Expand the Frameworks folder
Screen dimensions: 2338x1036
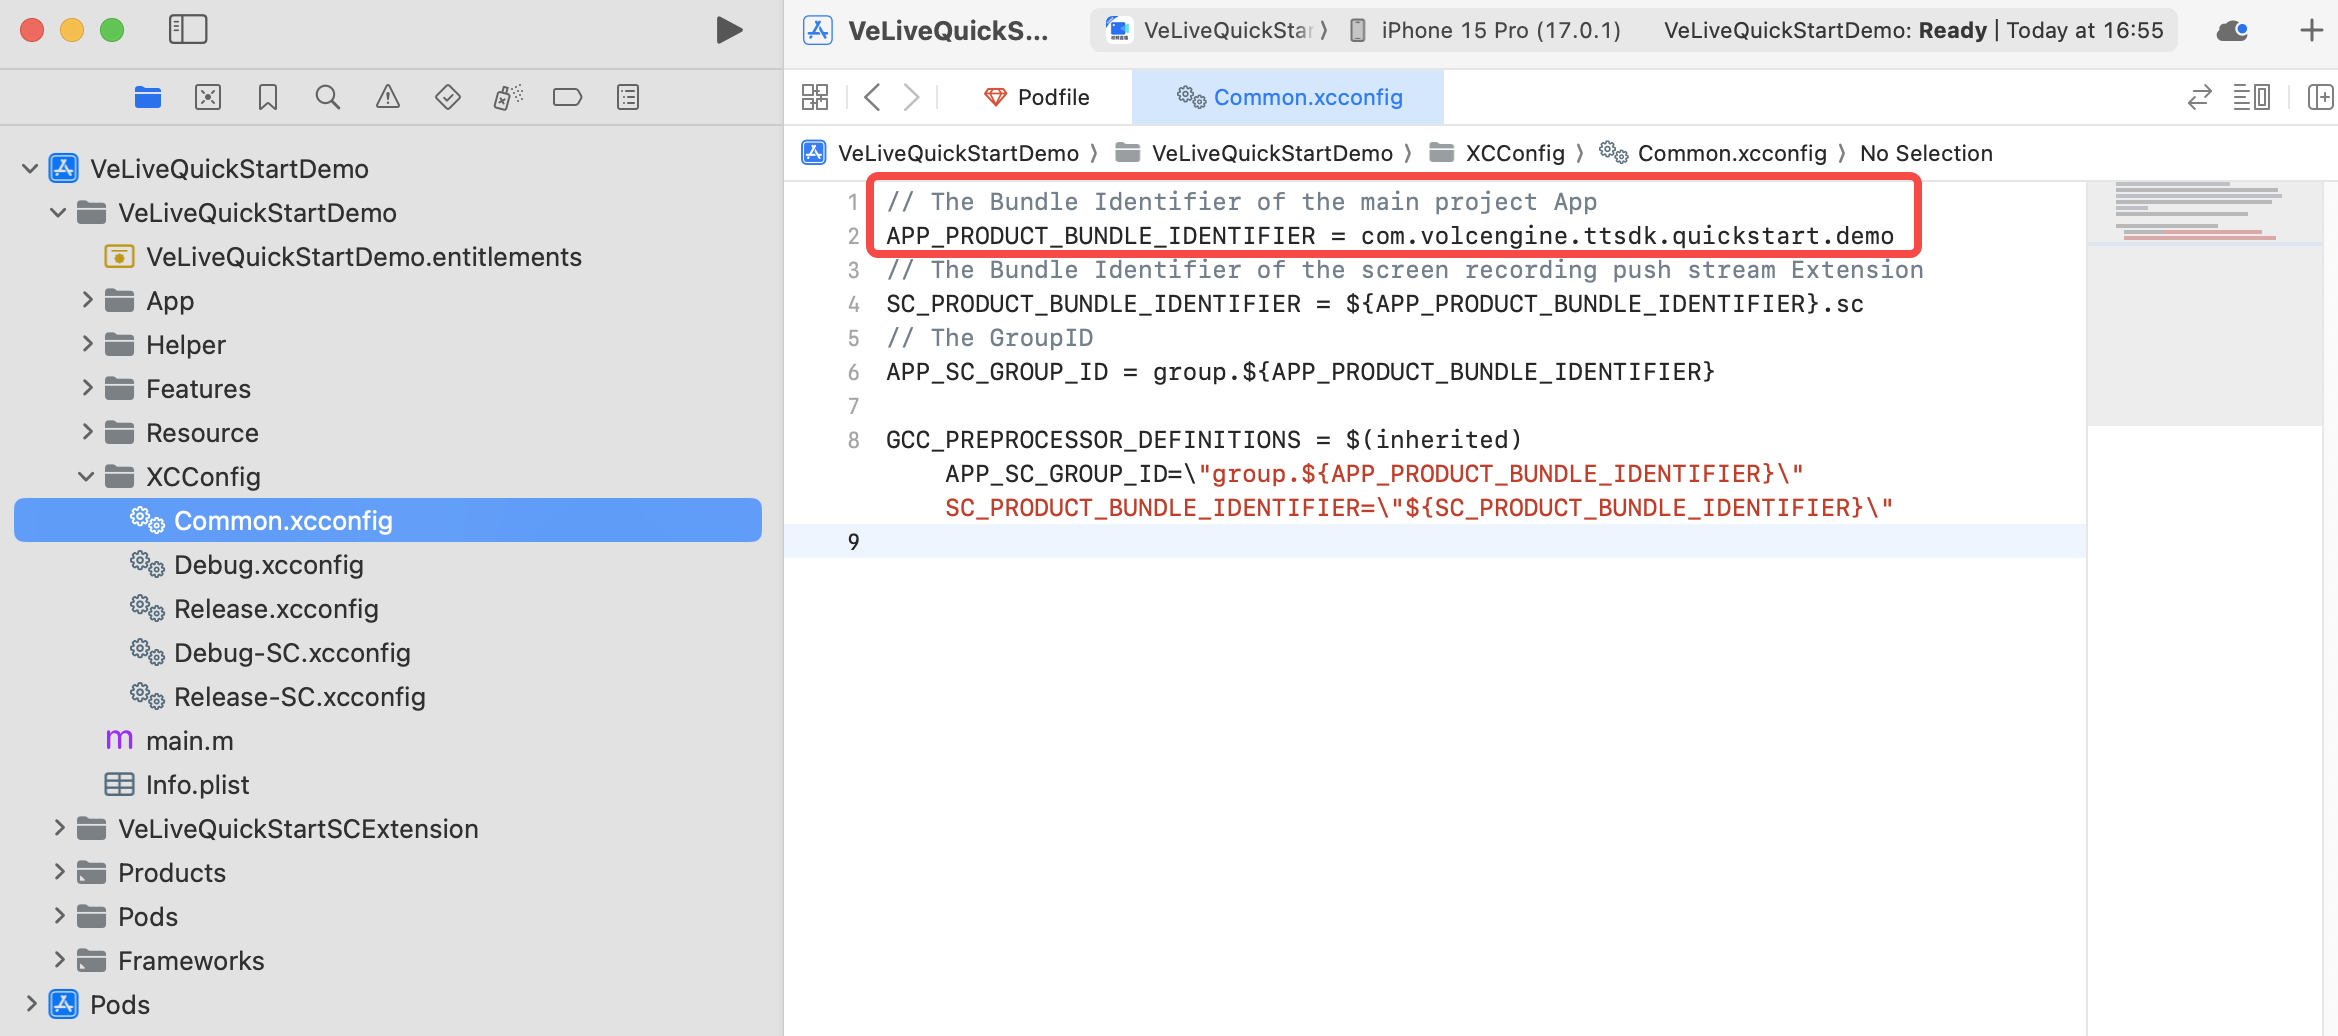pyautogui.click(x=59, y=959)
